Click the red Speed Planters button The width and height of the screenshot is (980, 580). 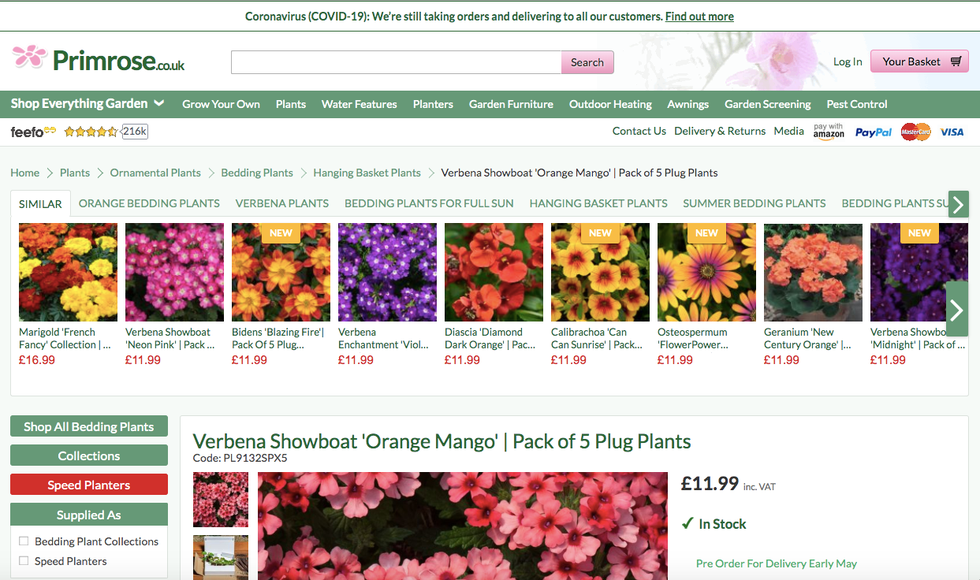(x=89, y=484)
